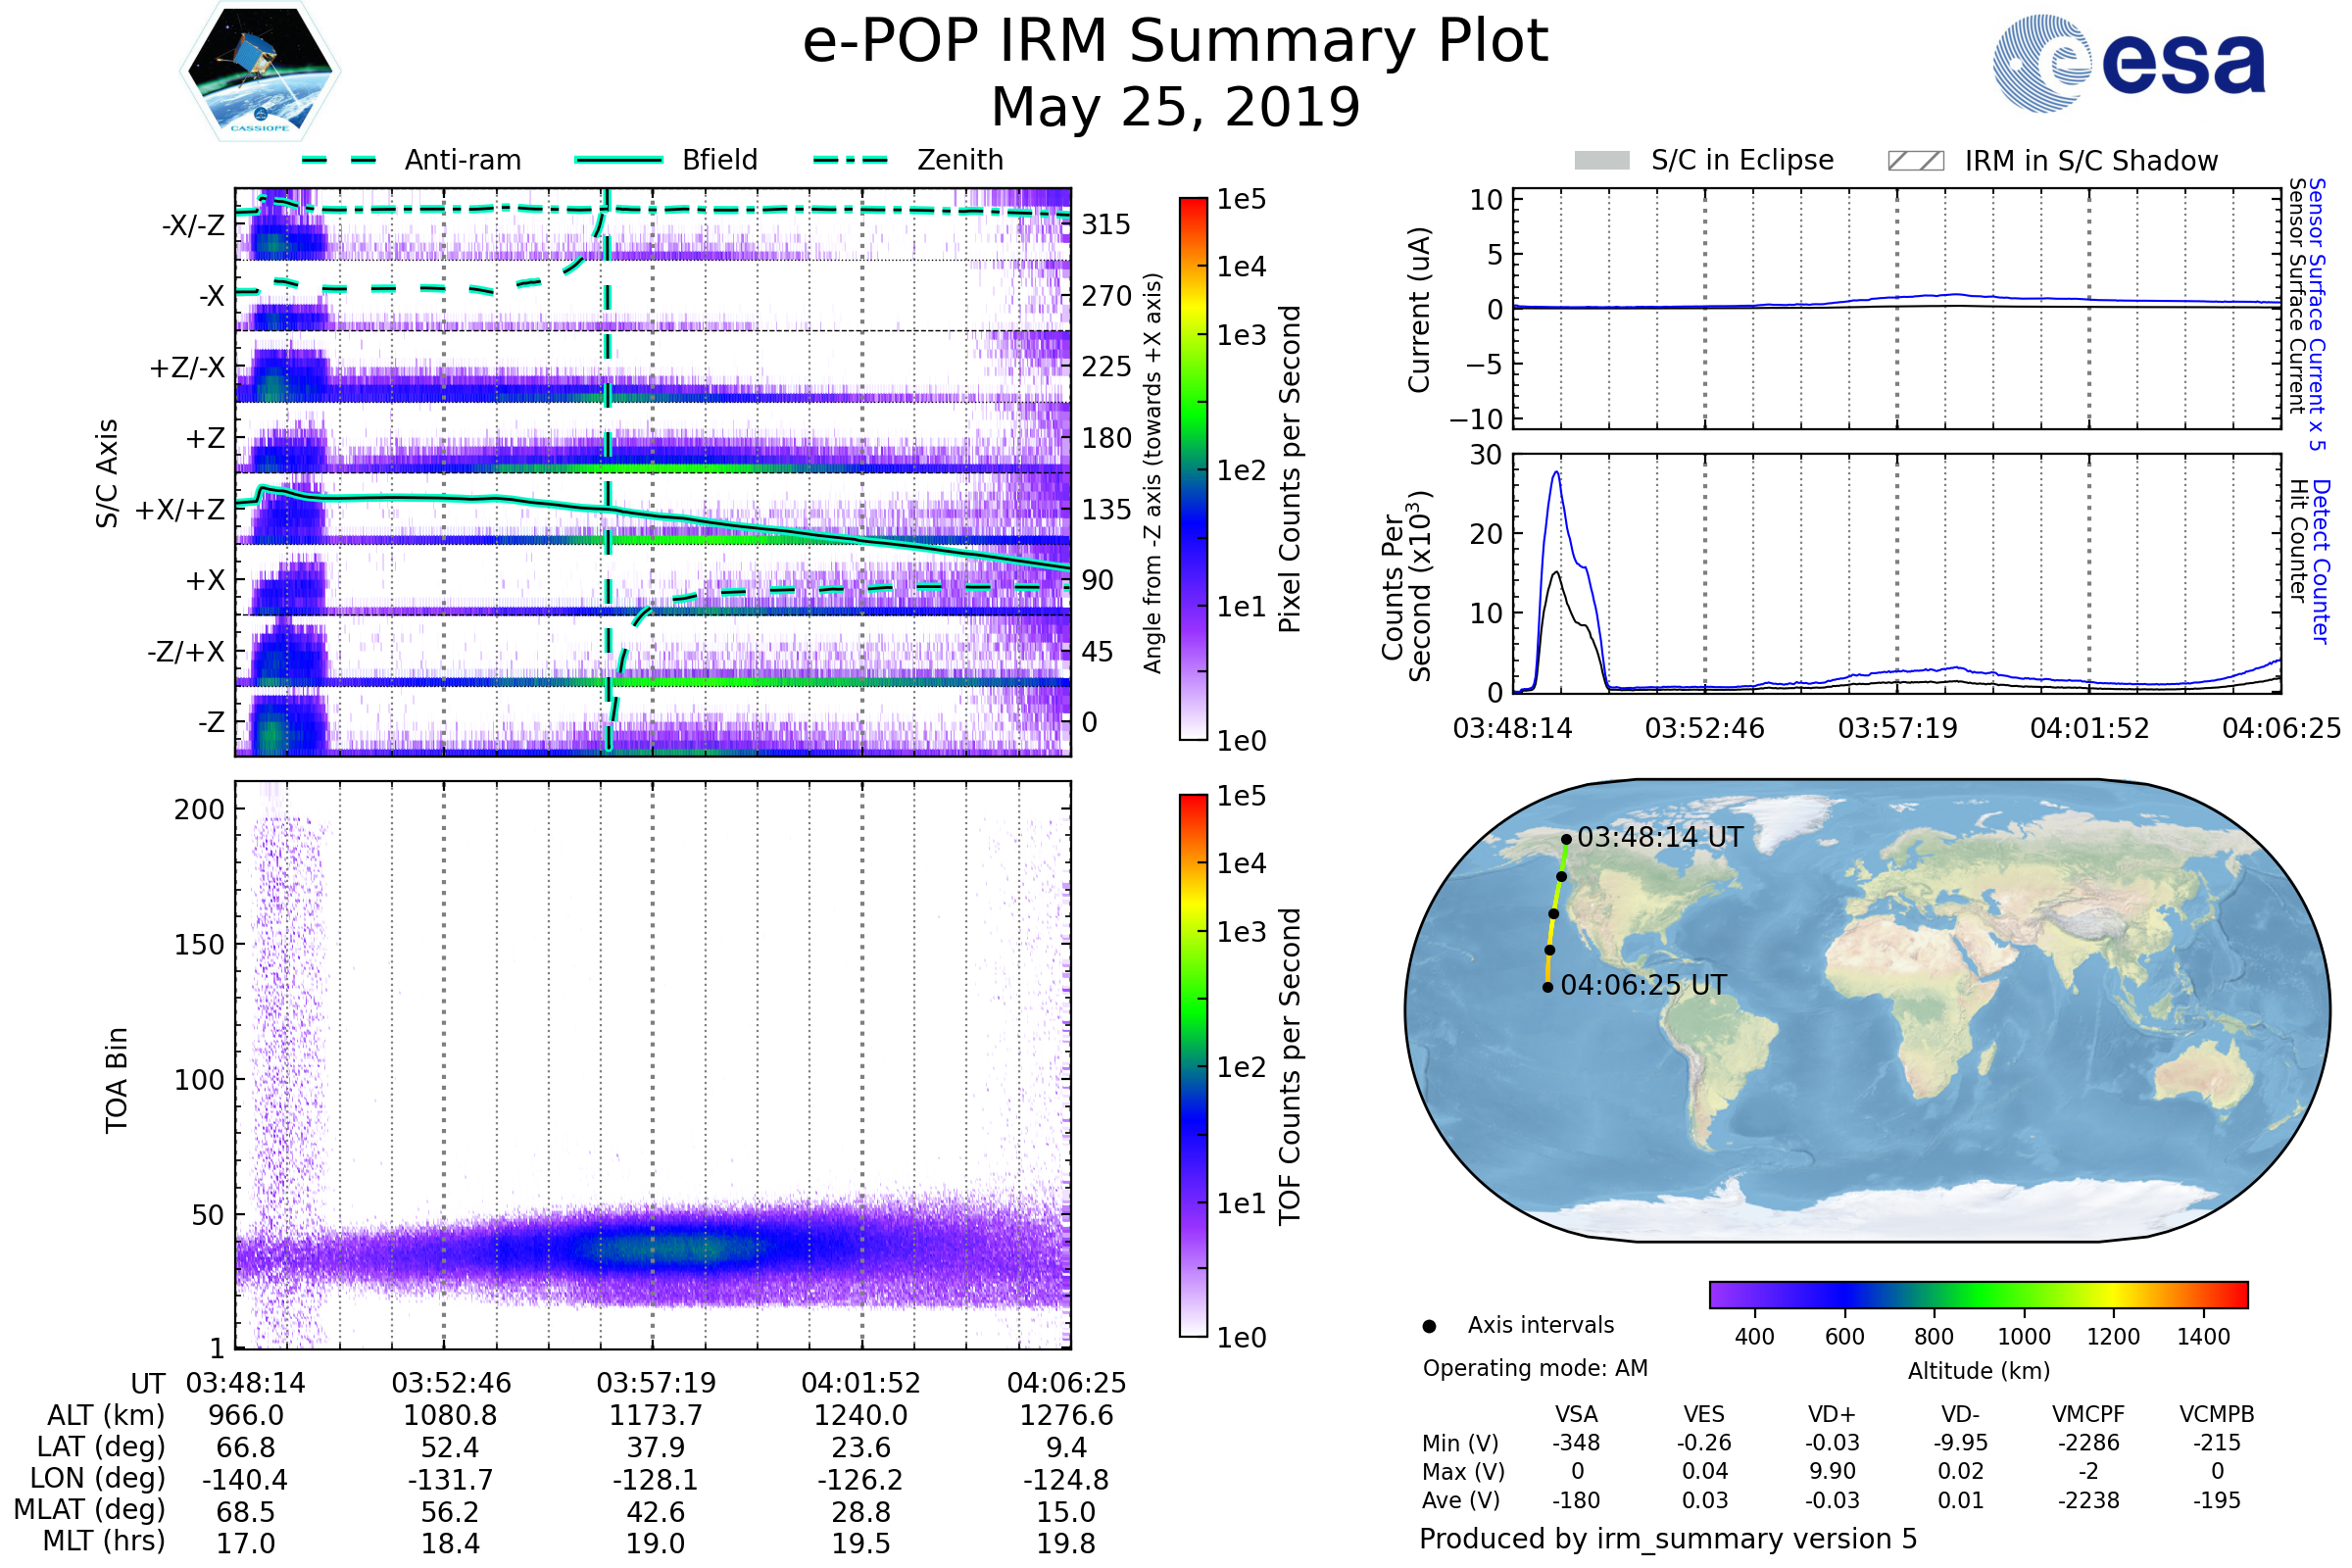Click the +X/+Z row label on S/C Axis
Image resolution: width=2352 pixels, height=1568 pixels.
pyautogui.click(x=180, y=510)
